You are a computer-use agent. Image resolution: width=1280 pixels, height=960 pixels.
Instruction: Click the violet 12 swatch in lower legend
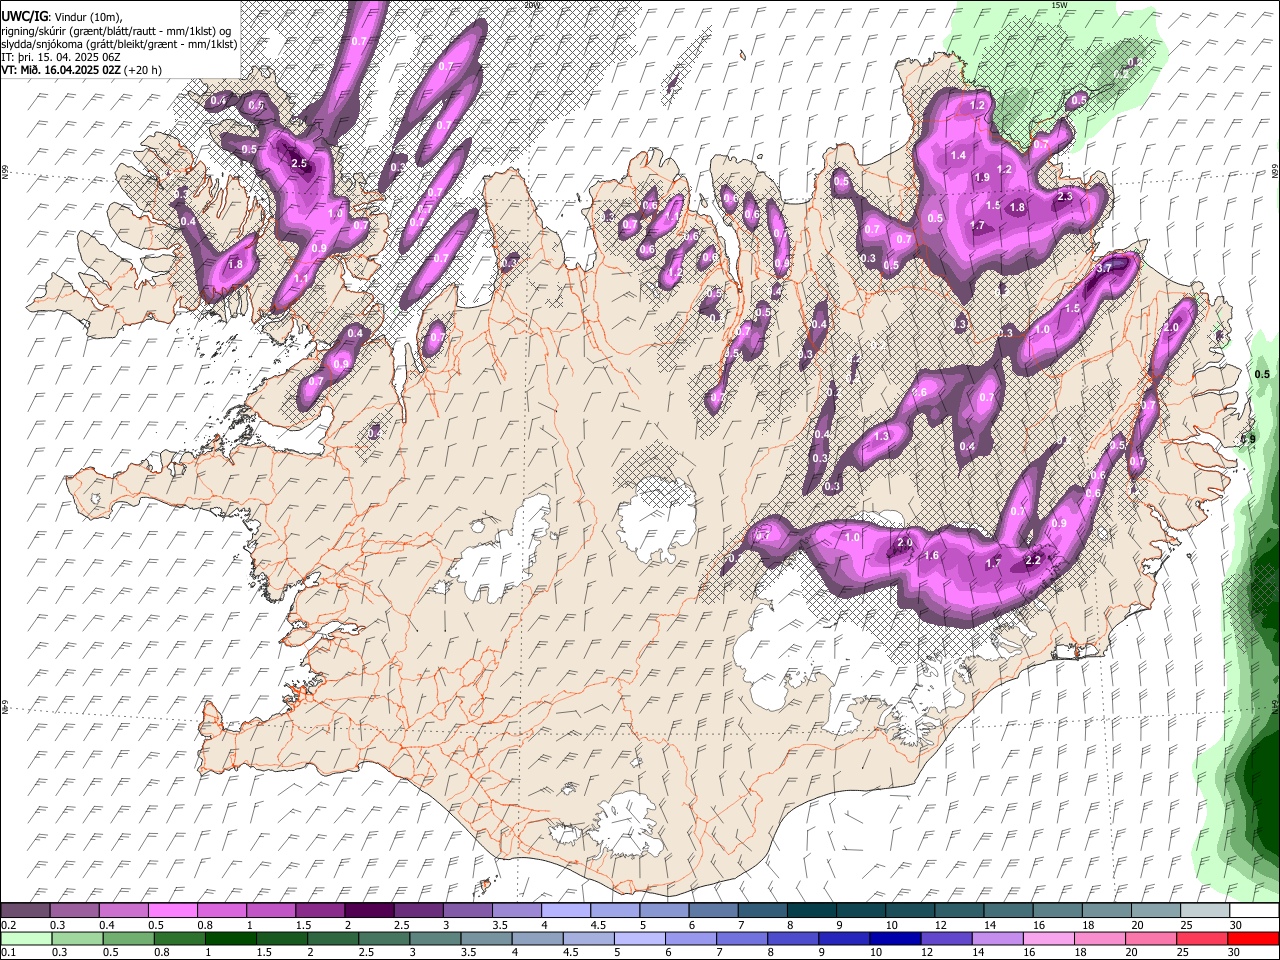pyautogui.click(x=946, y=938)
